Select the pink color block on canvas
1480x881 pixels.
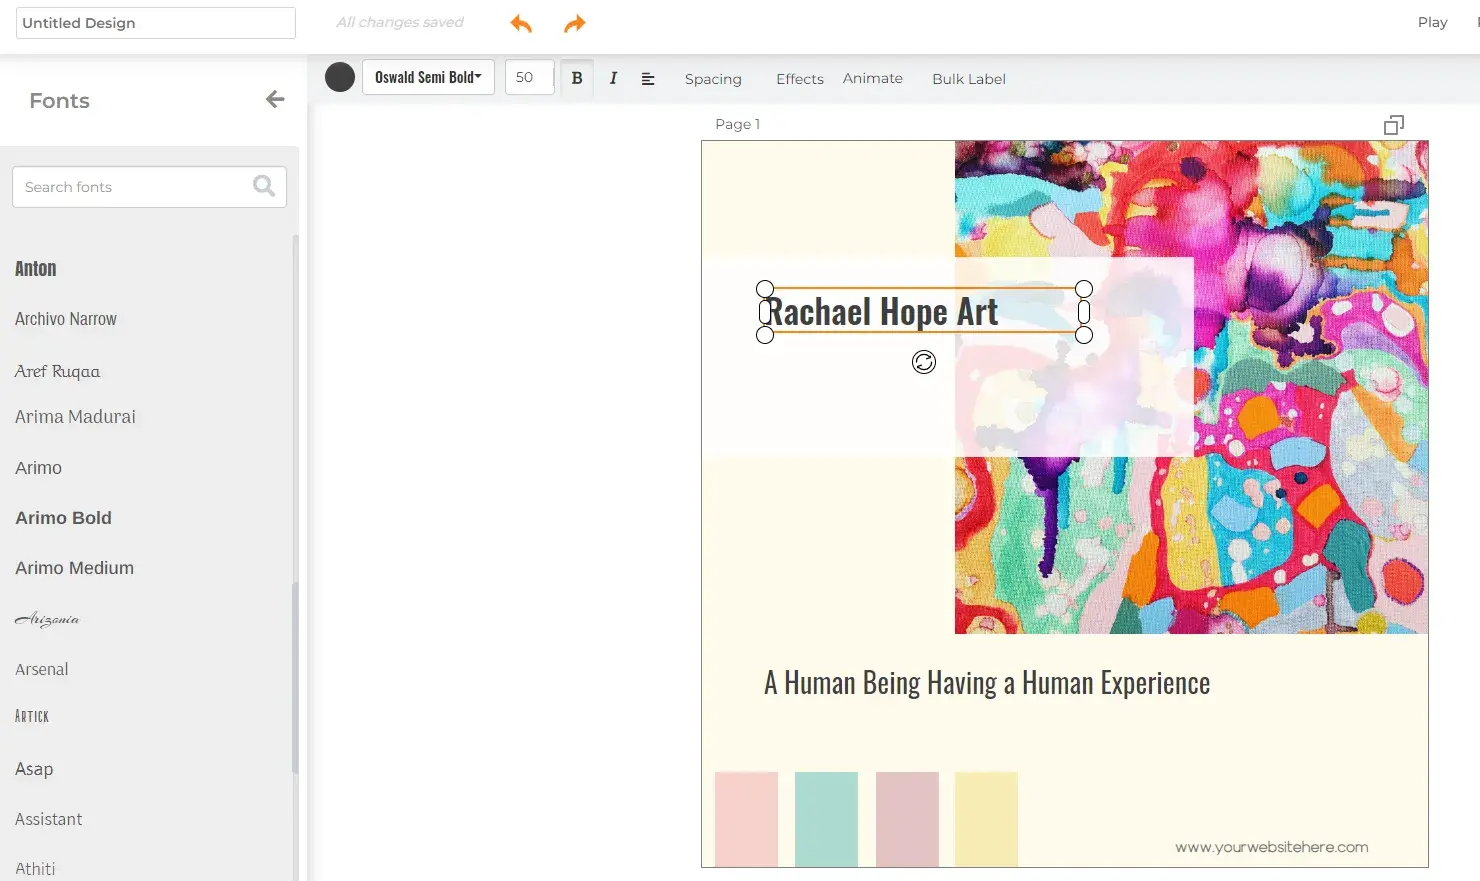(x=746, y=819)
